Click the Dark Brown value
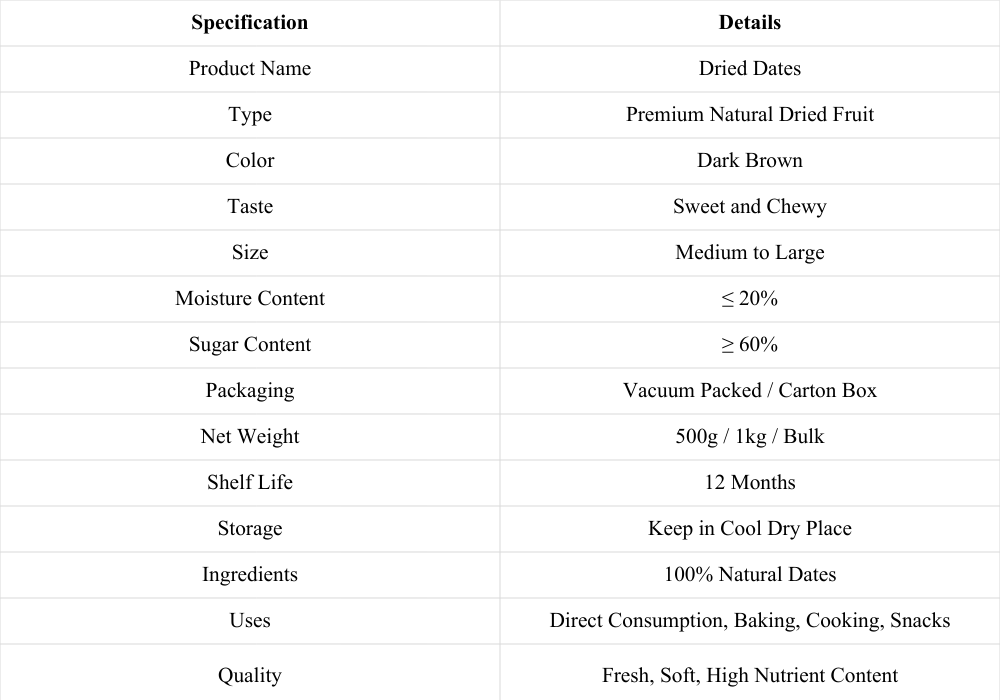 point(749,160)
